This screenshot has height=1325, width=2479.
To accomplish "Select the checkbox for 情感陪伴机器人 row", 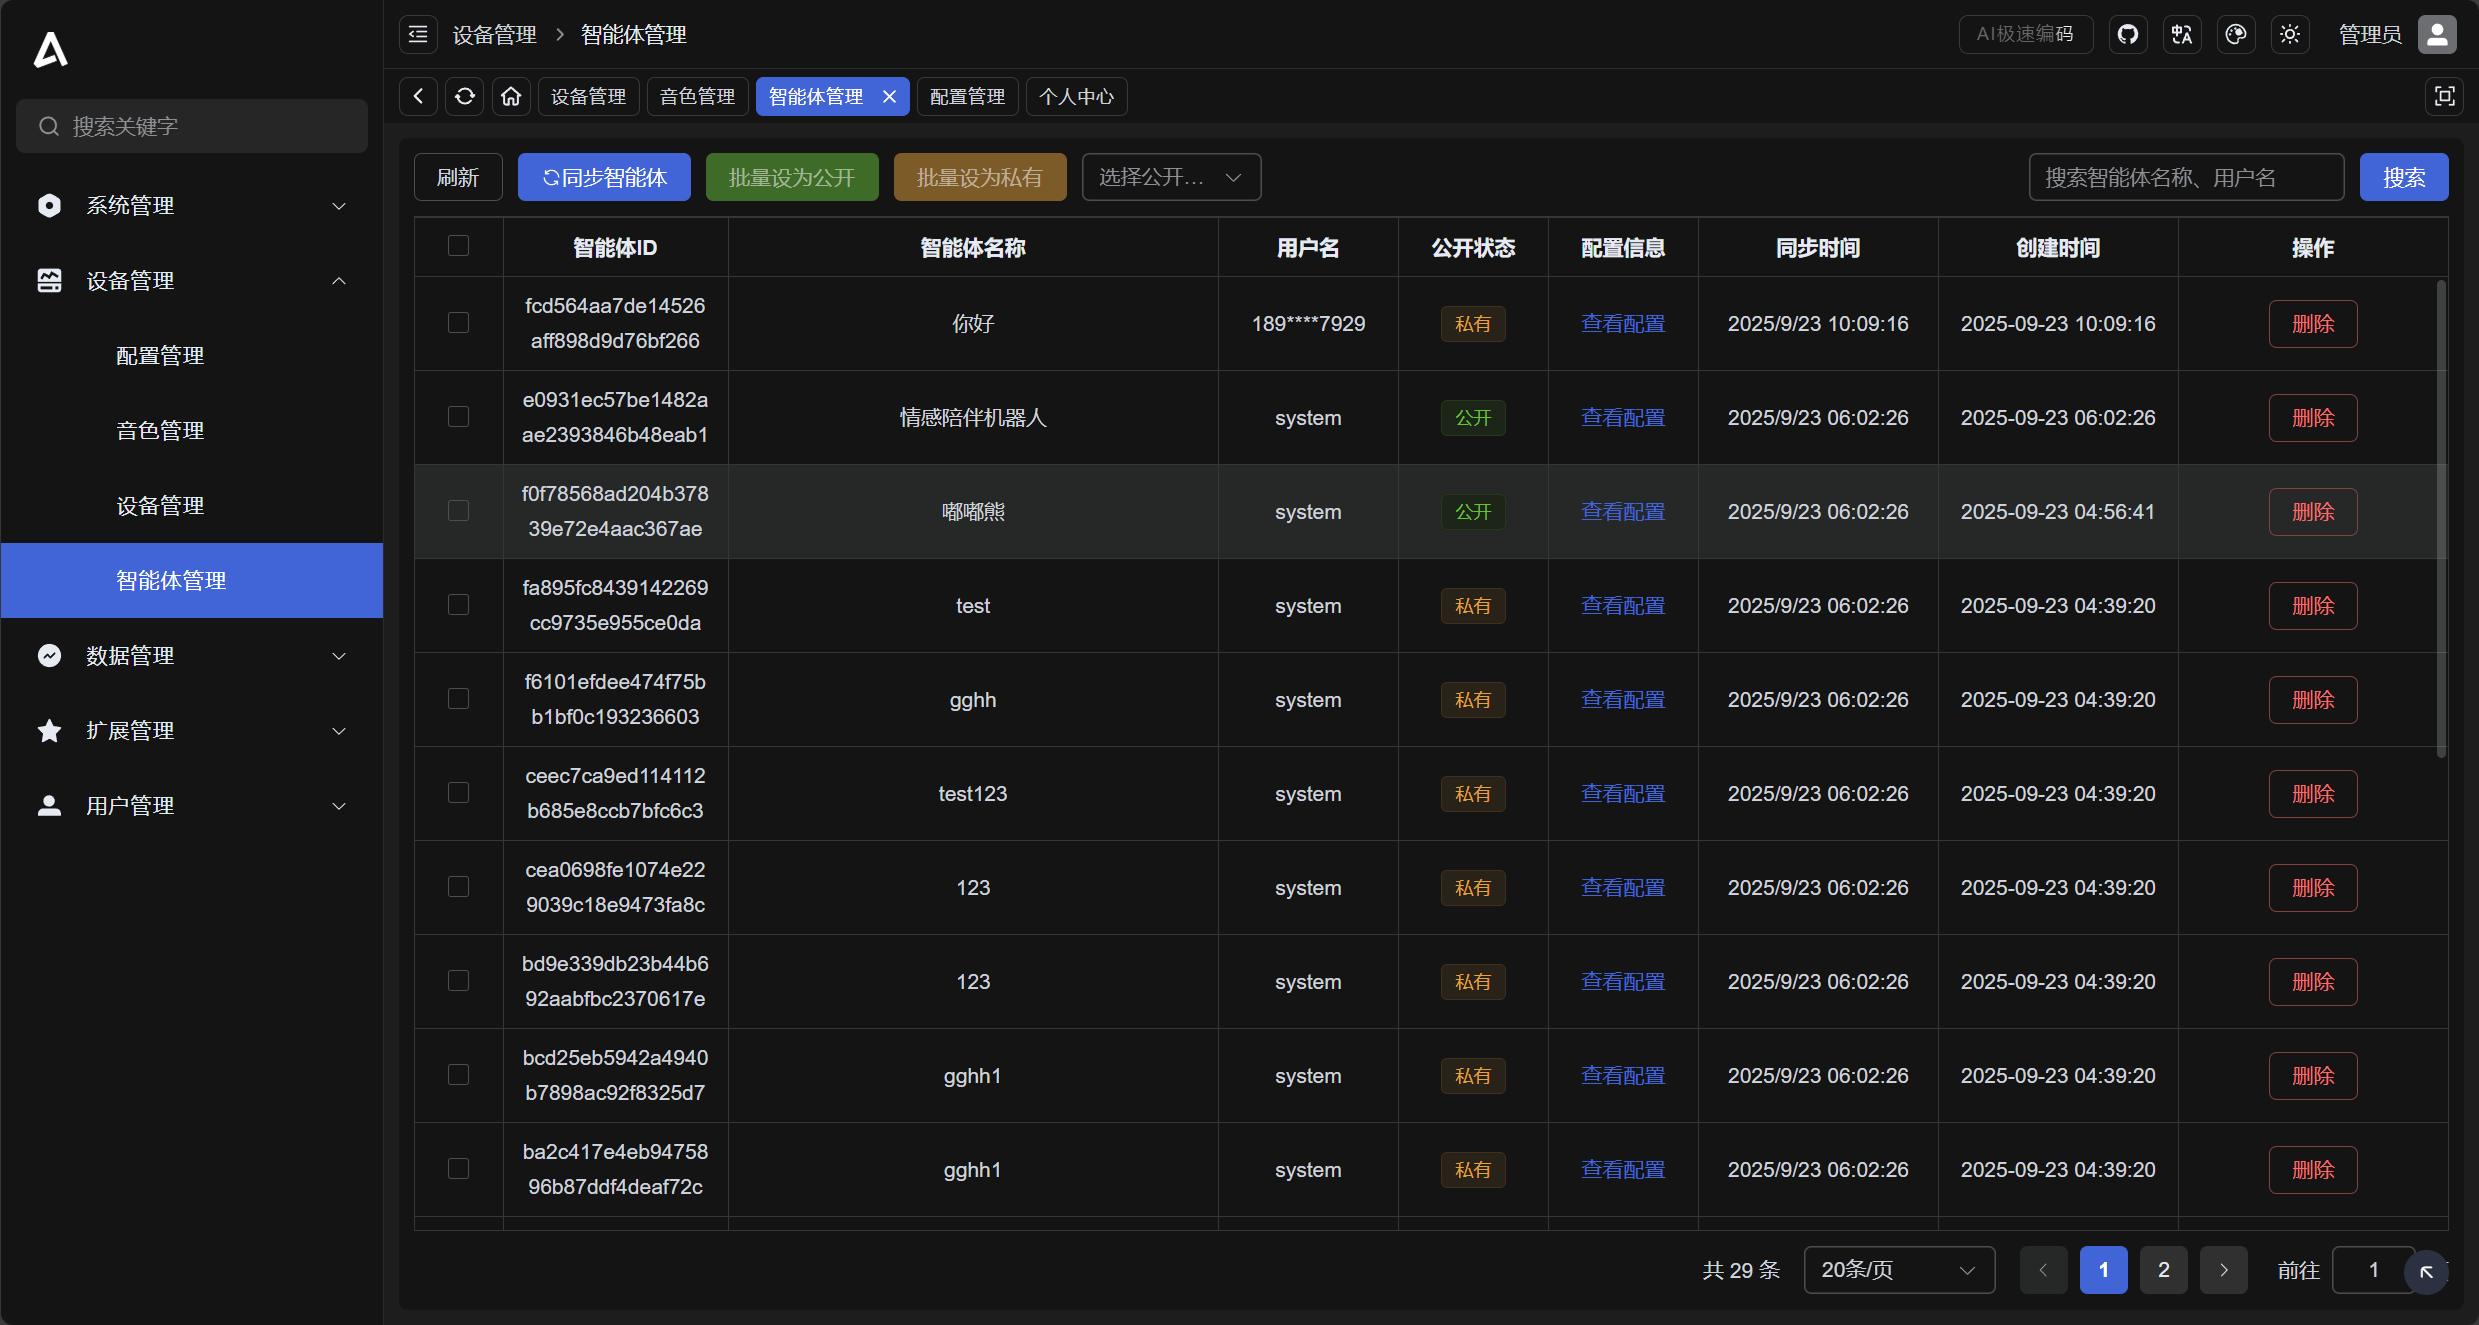I will [458, 417].
